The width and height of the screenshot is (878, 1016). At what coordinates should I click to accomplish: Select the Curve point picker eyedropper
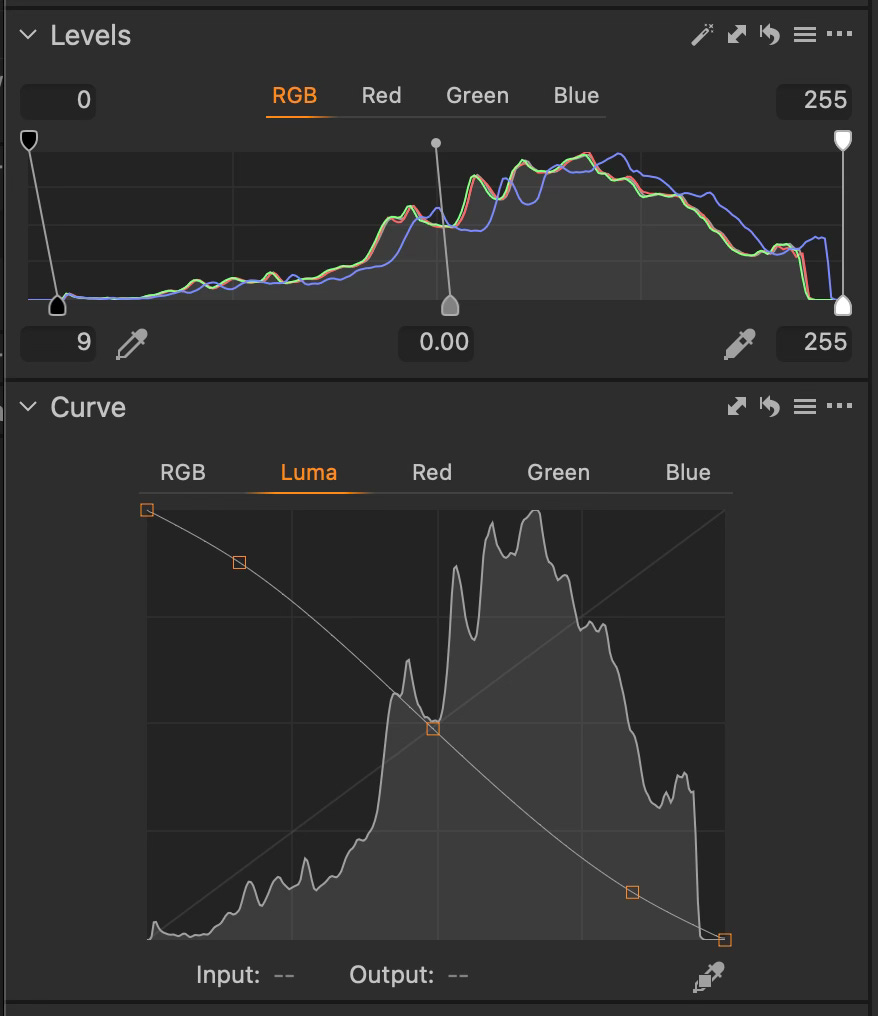[708, 977]
